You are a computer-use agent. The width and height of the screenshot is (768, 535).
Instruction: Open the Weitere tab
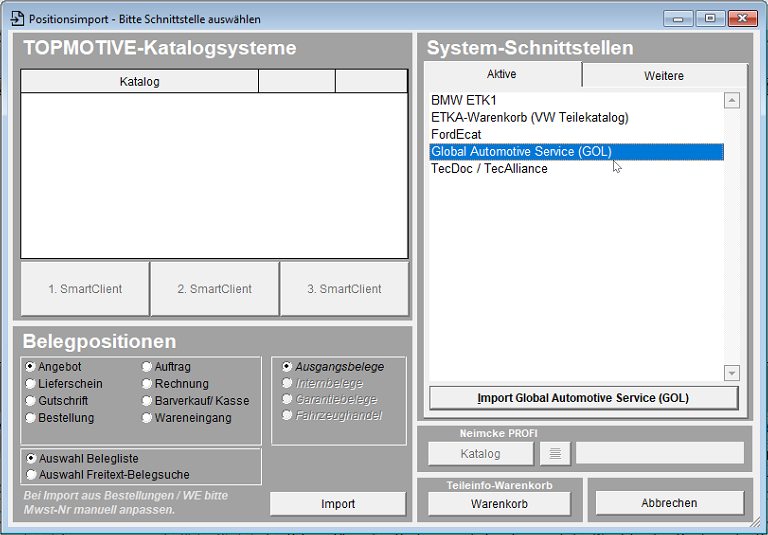(x=664, y=76)
